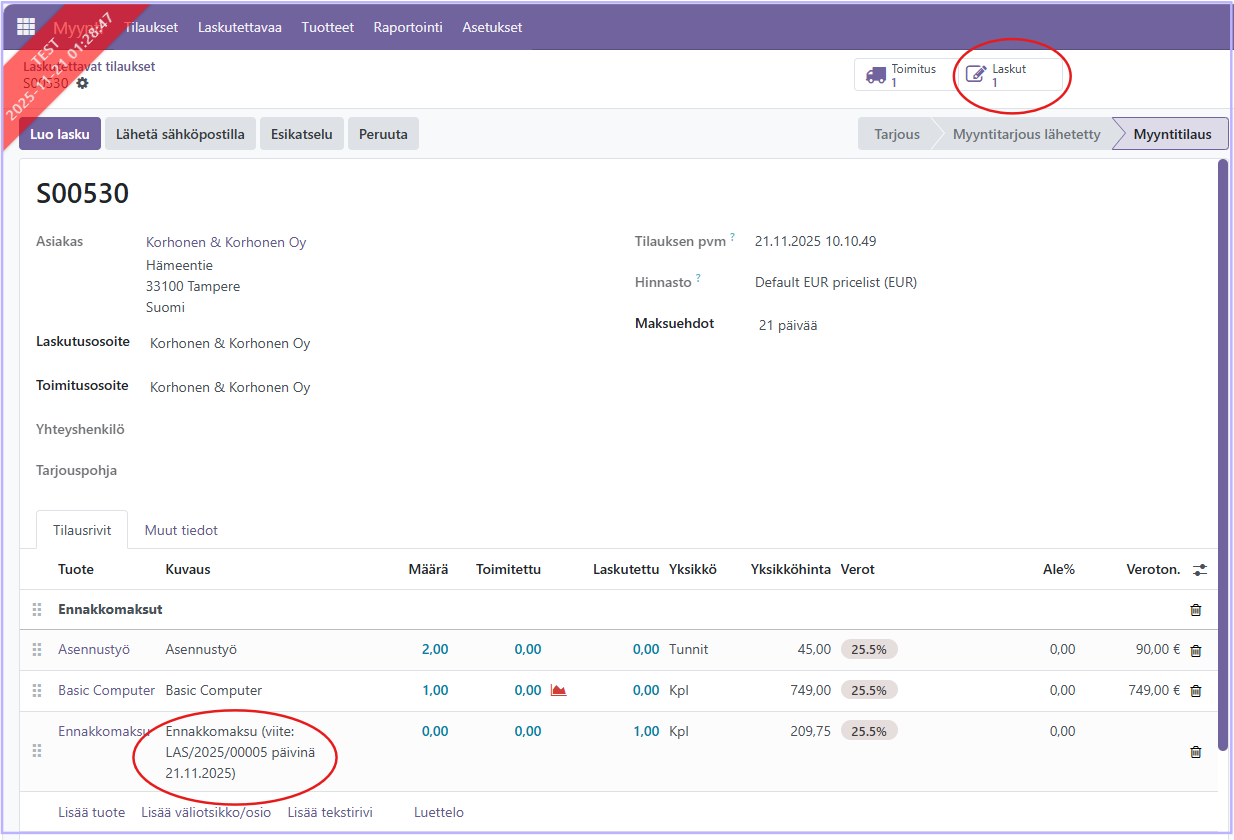Click the gear icon next to S00530
The width and height of the screenshot is (1234, 840).
click(x=82, y=83)
